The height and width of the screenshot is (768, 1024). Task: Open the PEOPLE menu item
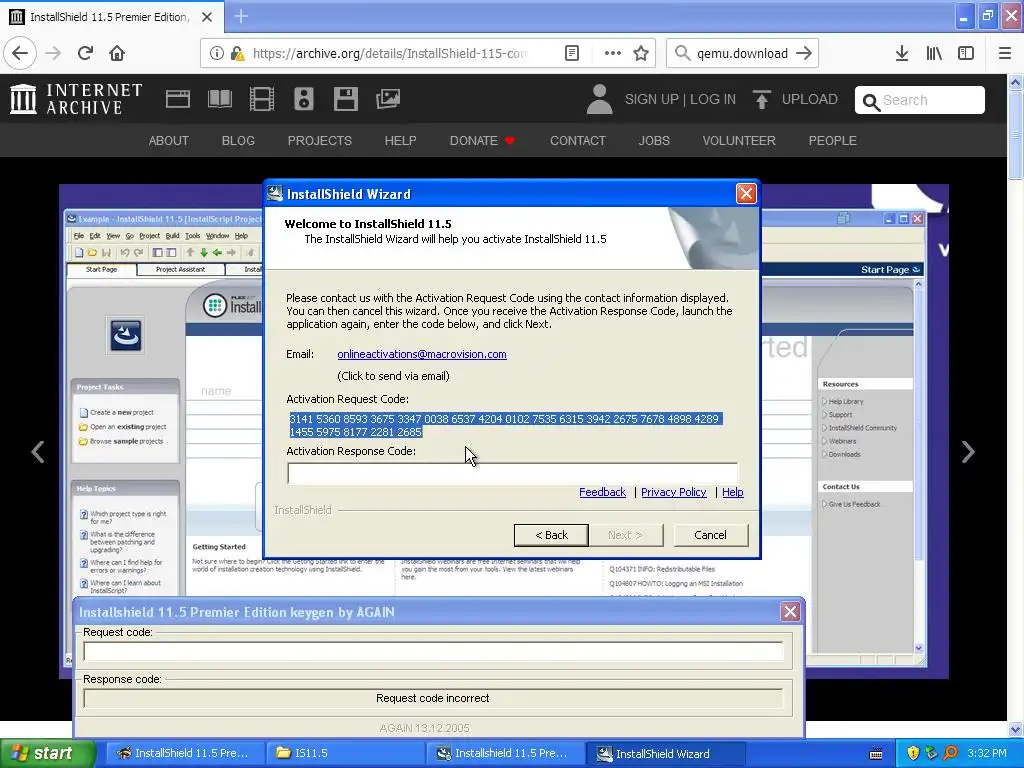tap(833, 140)
